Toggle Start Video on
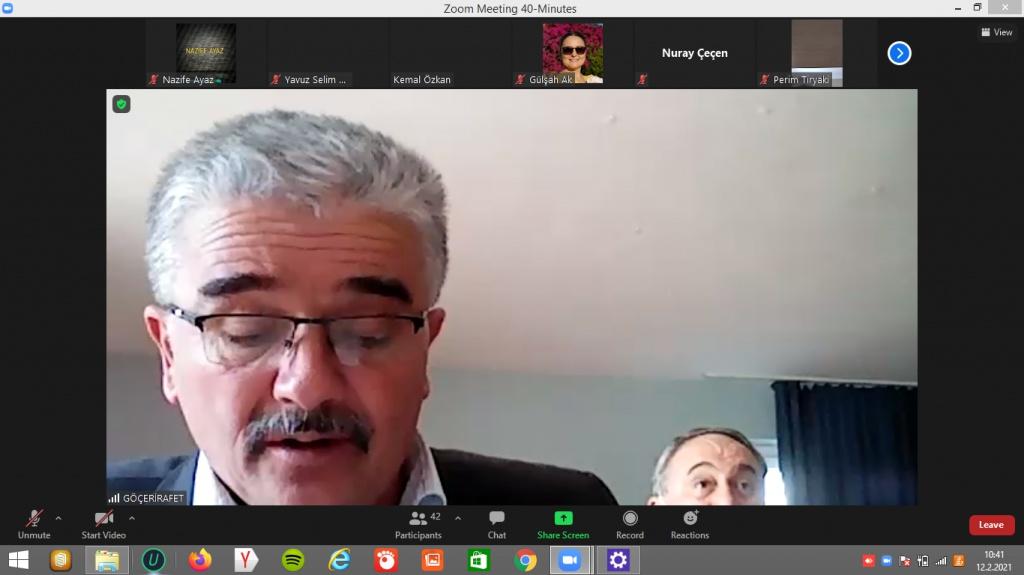Viewport: 1024px width, 575px height. point(103,524)
